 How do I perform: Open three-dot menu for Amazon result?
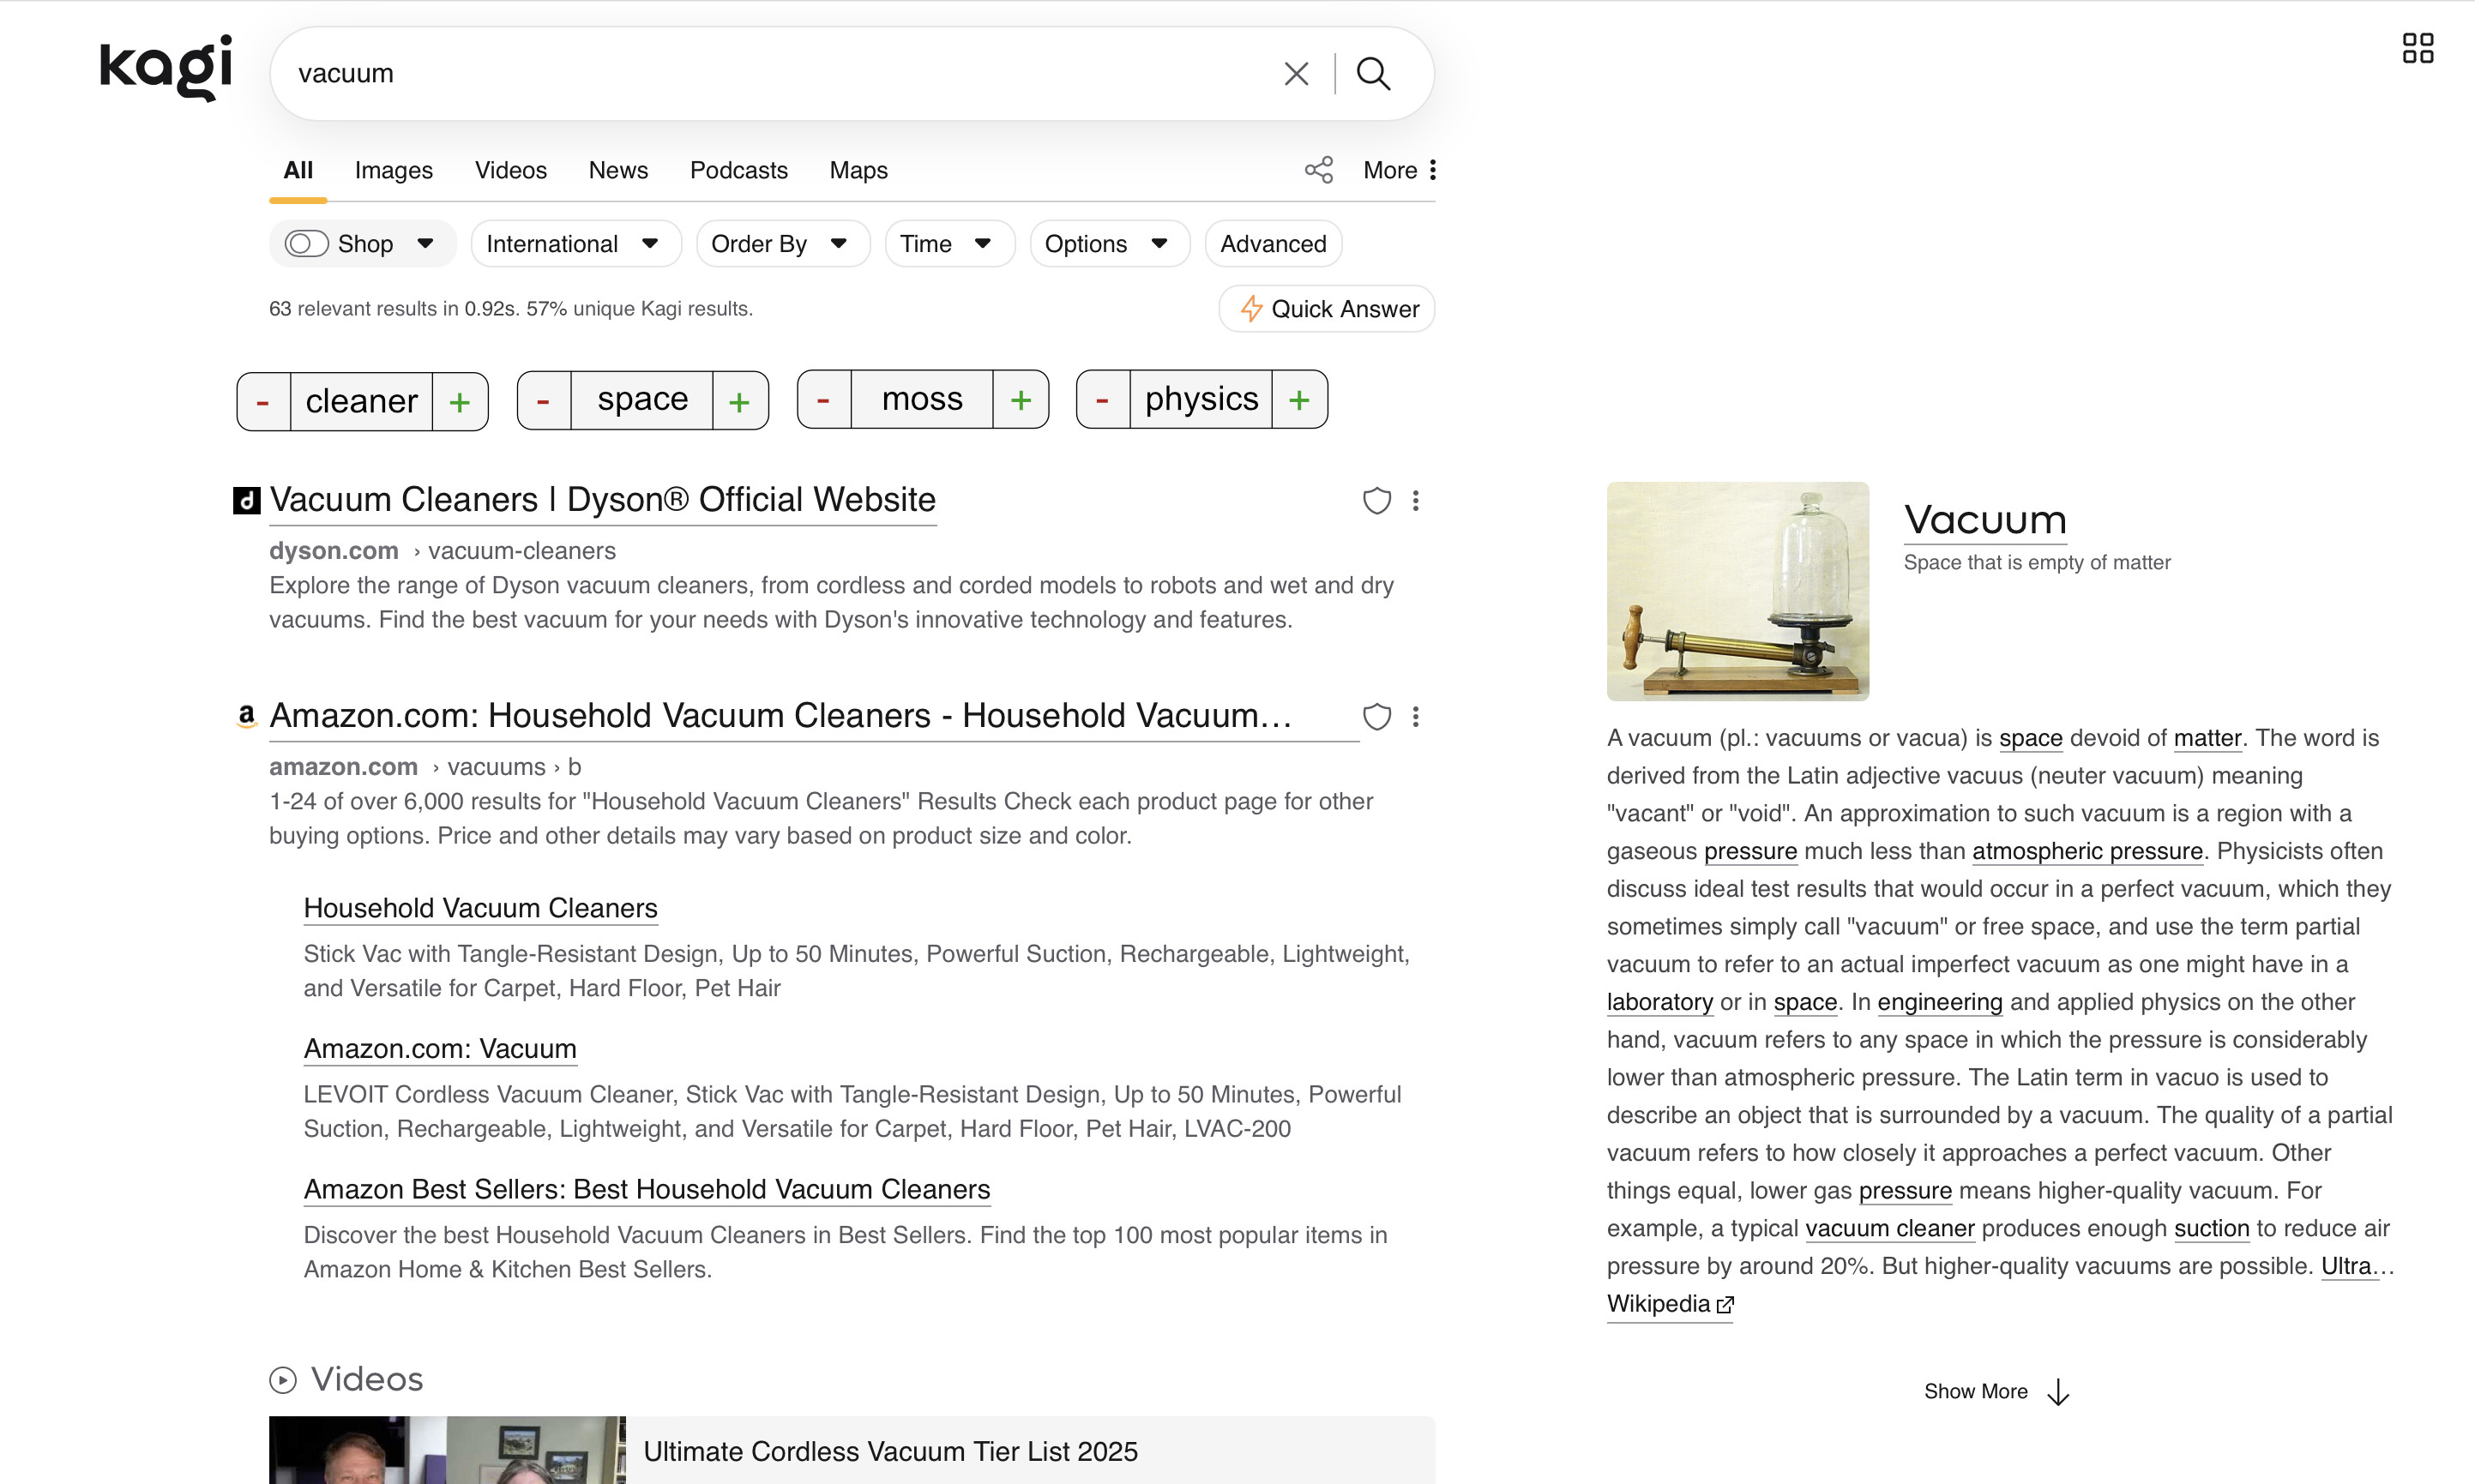tap(1415, 716)
